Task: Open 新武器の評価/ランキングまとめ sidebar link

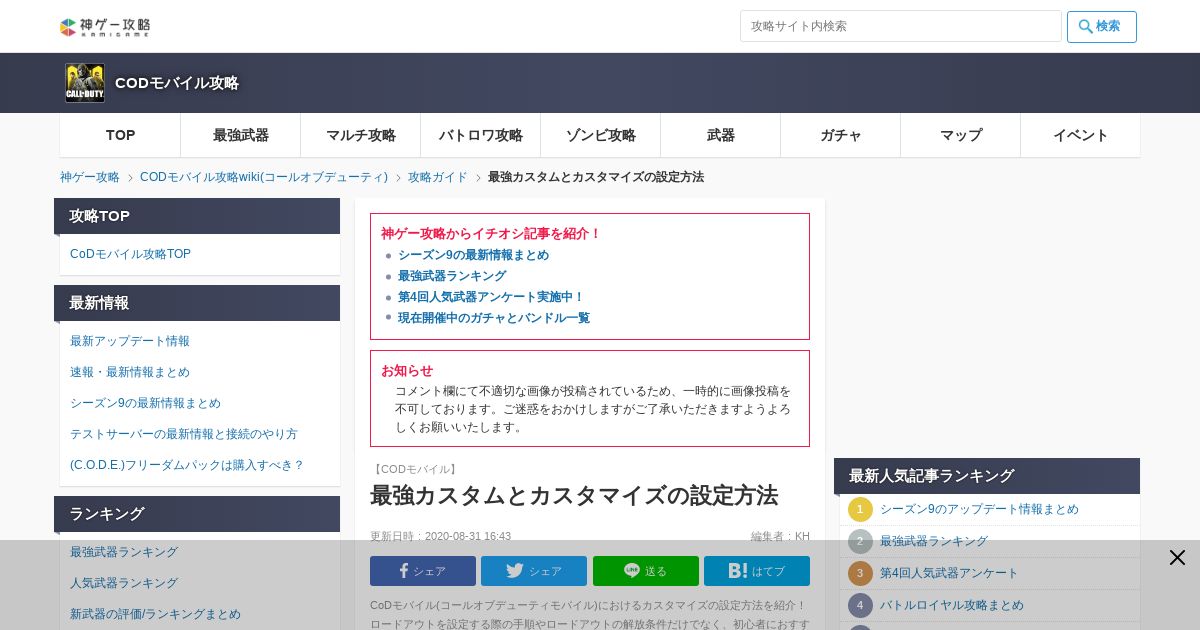Action: (155, 614)
